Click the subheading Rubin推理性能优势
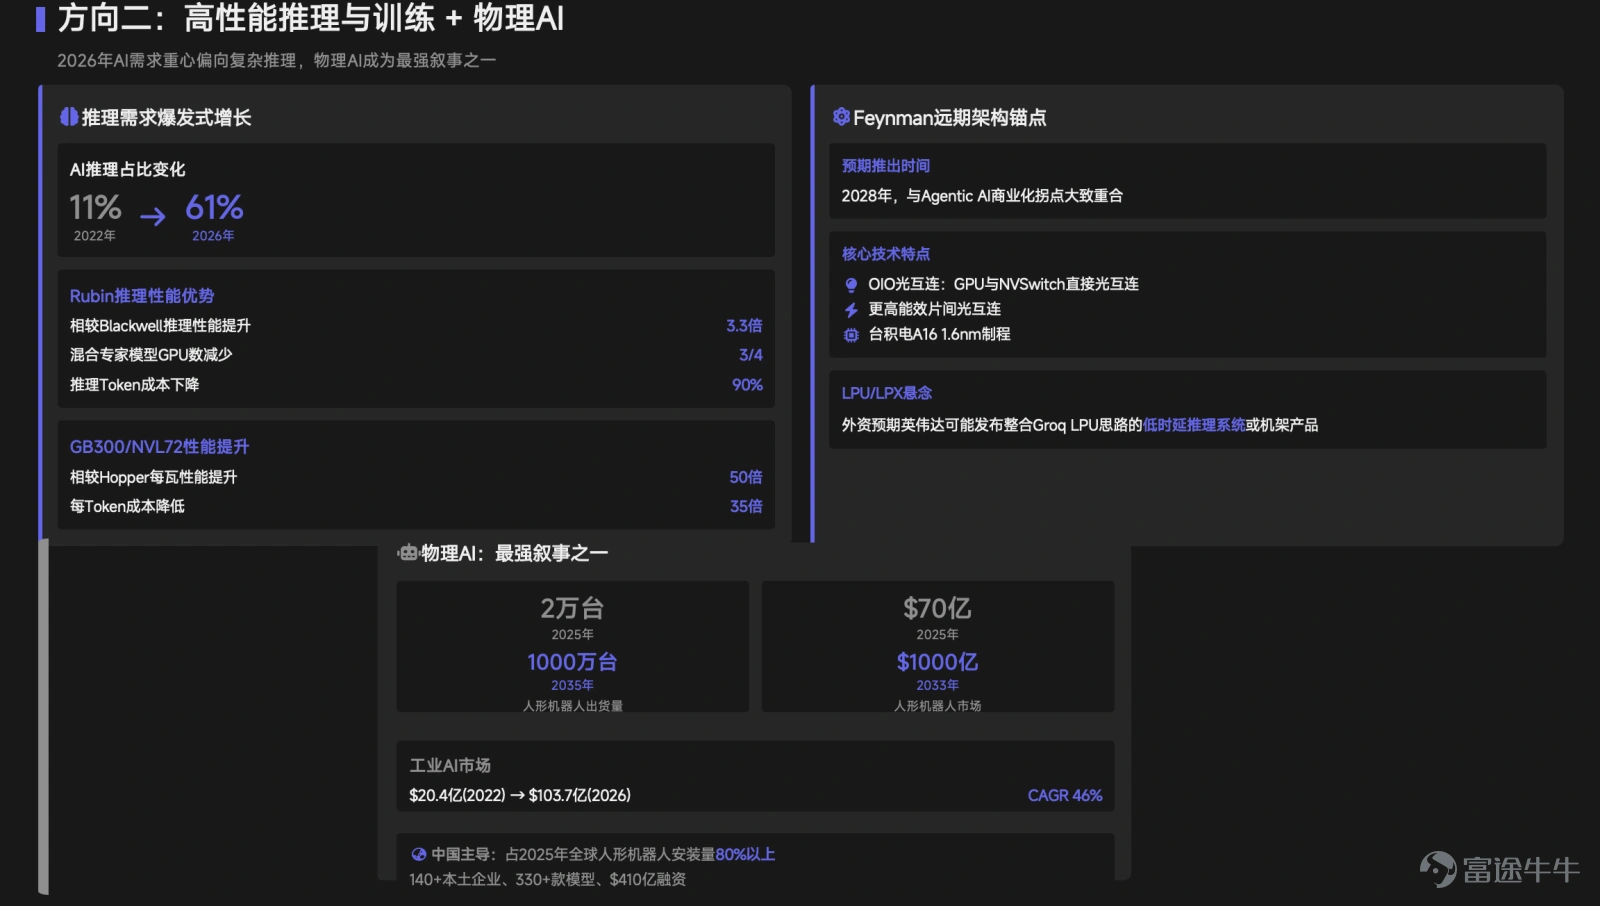This screenshot has height=906, width=1600. 142,296
